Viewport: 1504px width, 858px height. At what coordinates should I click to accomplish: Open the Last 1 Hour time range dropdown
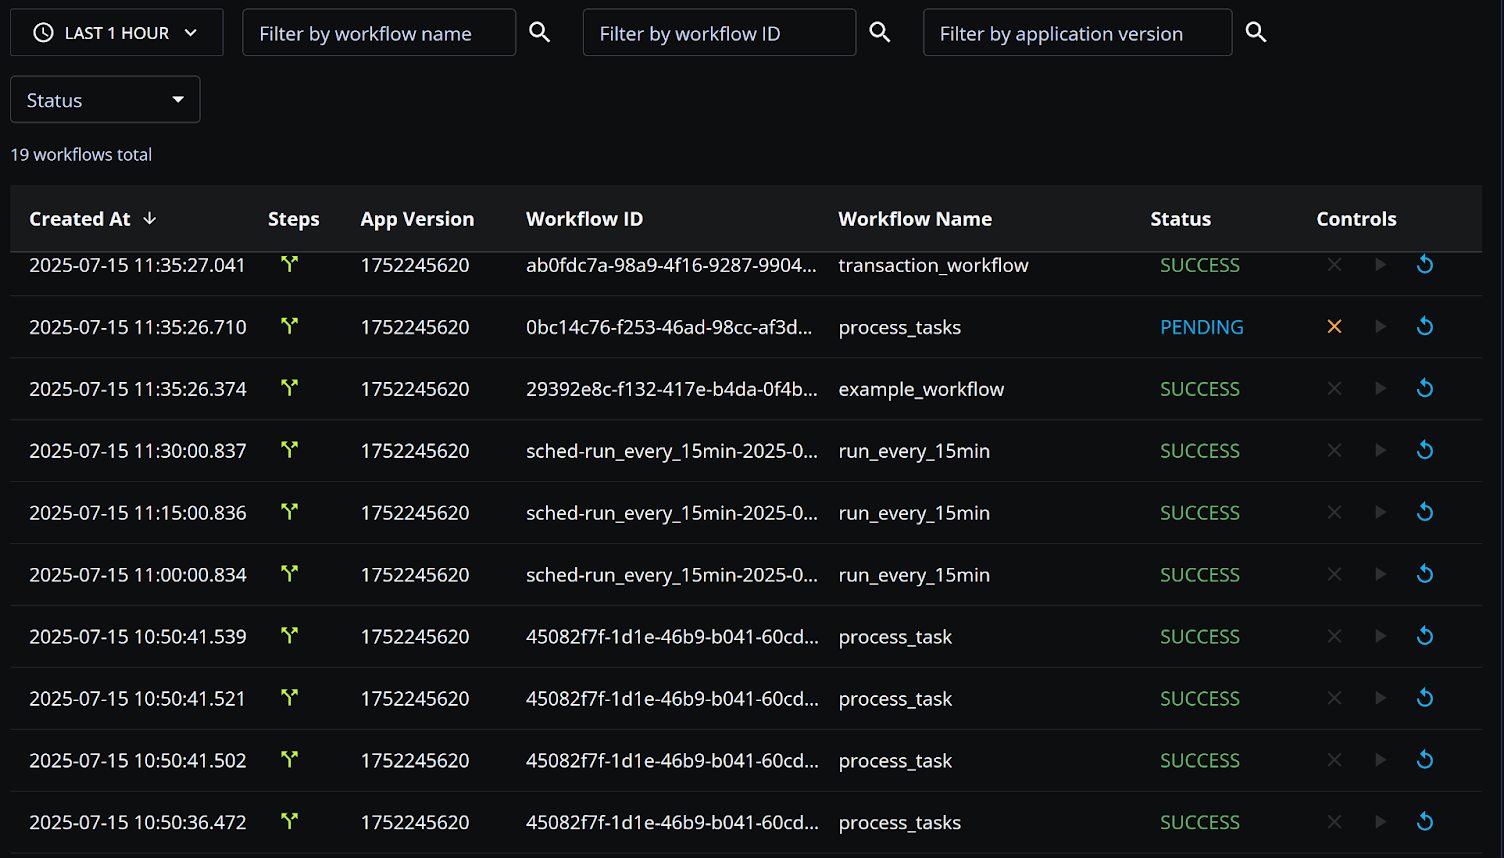116,33
